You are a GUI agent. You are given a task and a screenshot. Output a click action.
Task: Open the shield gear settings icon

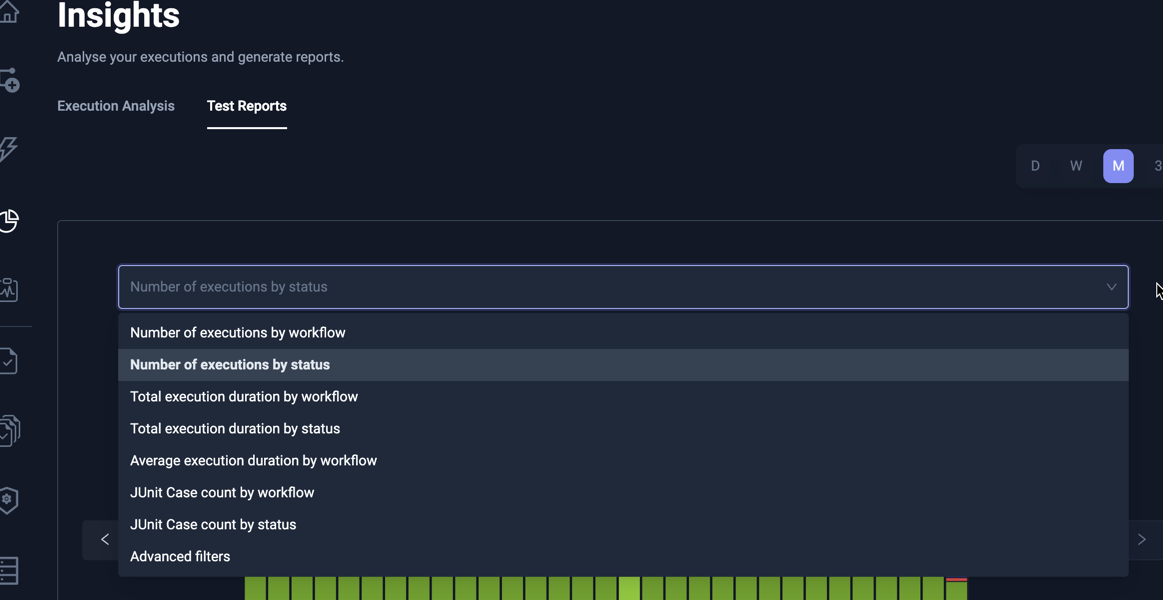coord(8,500)
